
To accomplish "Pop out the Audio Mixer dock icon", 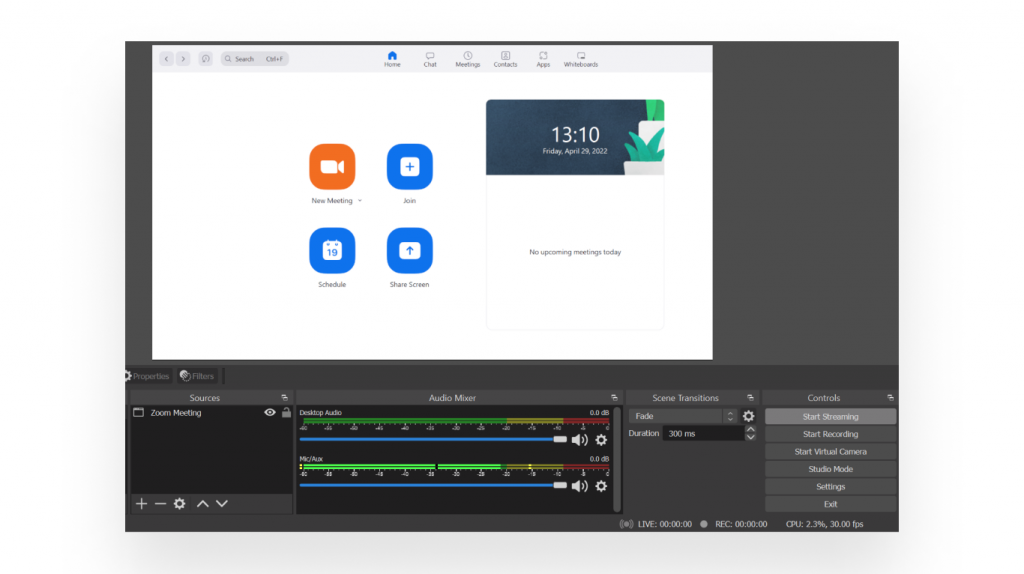I will tap(614, 398).
